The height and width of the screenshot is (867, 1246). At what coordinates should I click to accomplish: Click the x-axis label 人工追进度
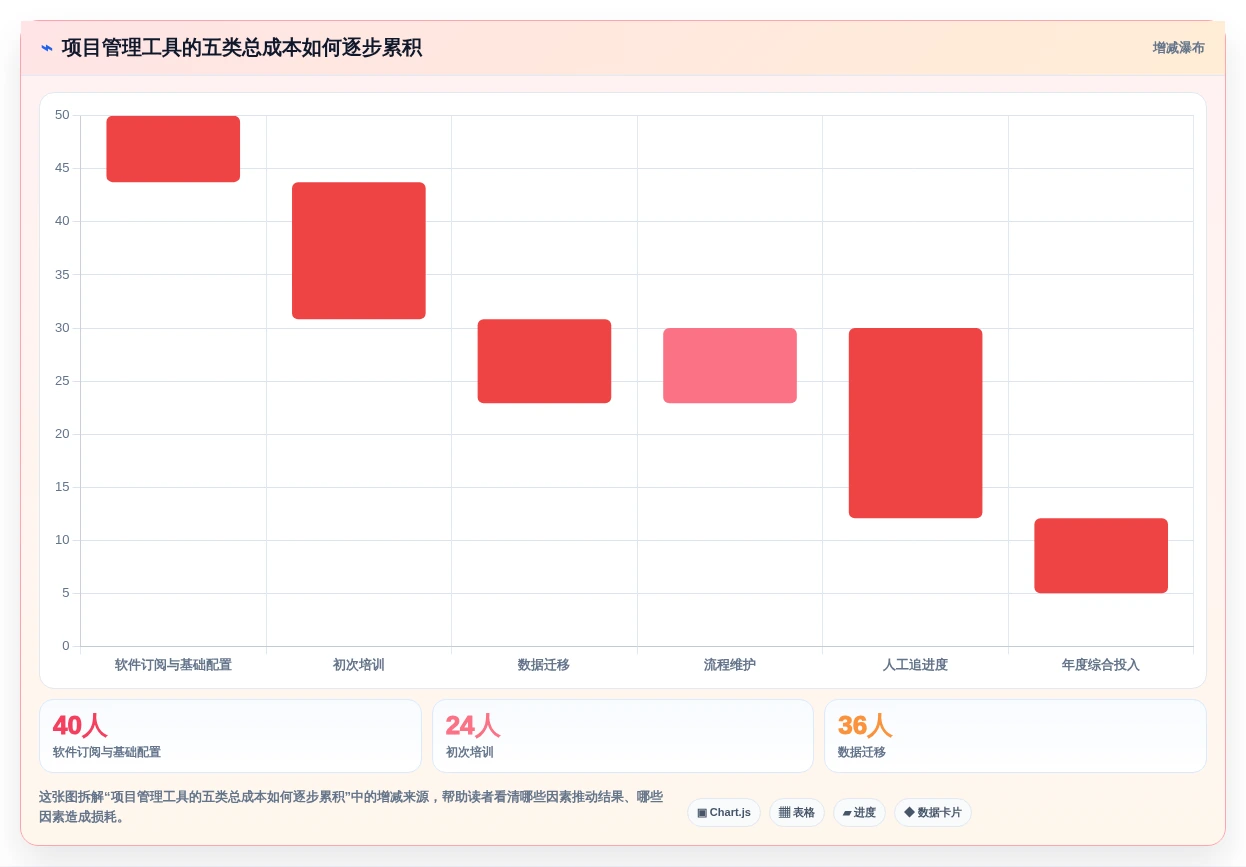tap(915, 665)
